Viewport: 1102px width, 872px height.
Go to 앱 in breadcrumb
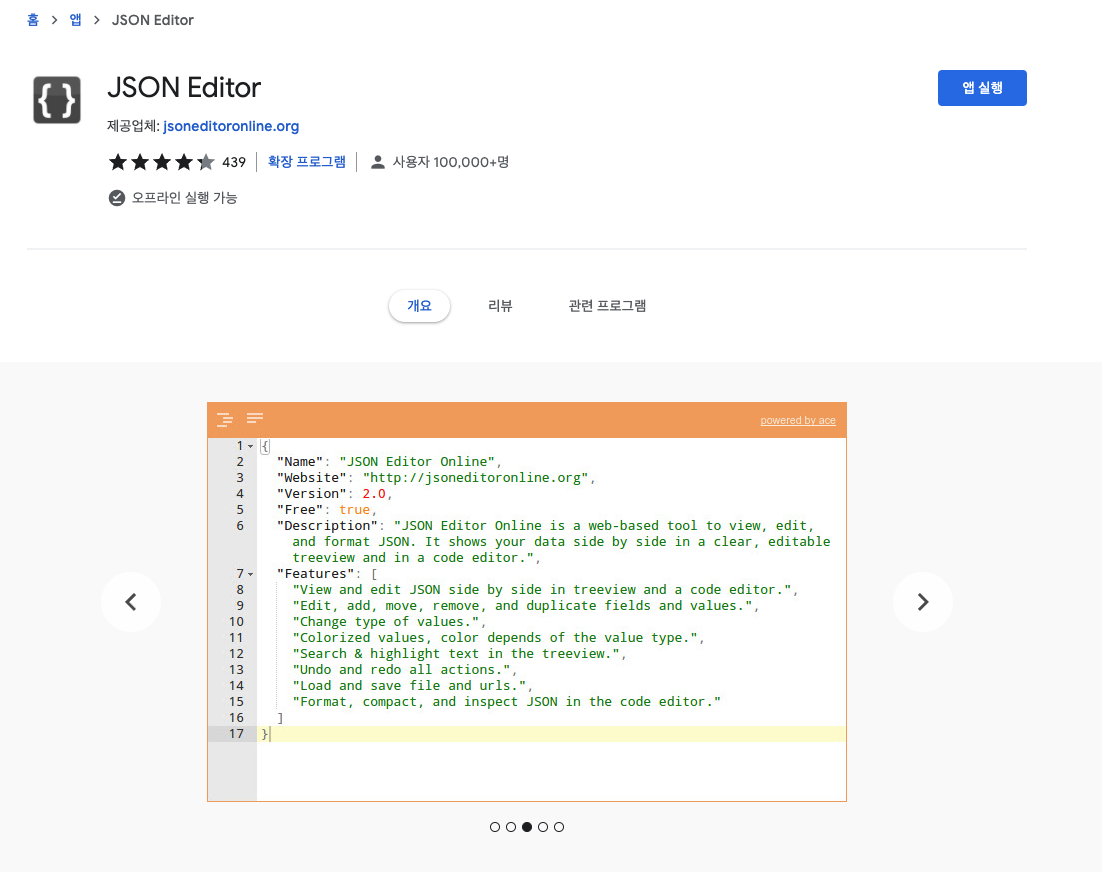coord(75,20)
